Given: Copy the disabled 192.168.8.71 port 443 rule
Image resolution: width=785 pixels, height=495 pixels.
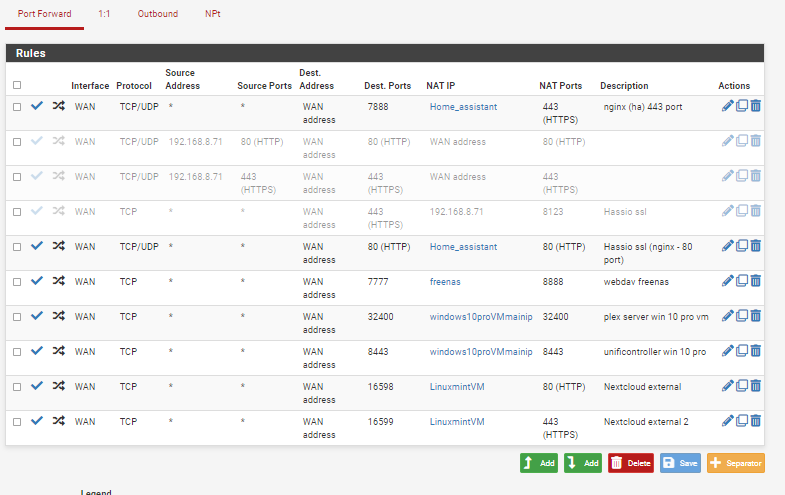Looking at the screenshot, I should tap(742, 176).
